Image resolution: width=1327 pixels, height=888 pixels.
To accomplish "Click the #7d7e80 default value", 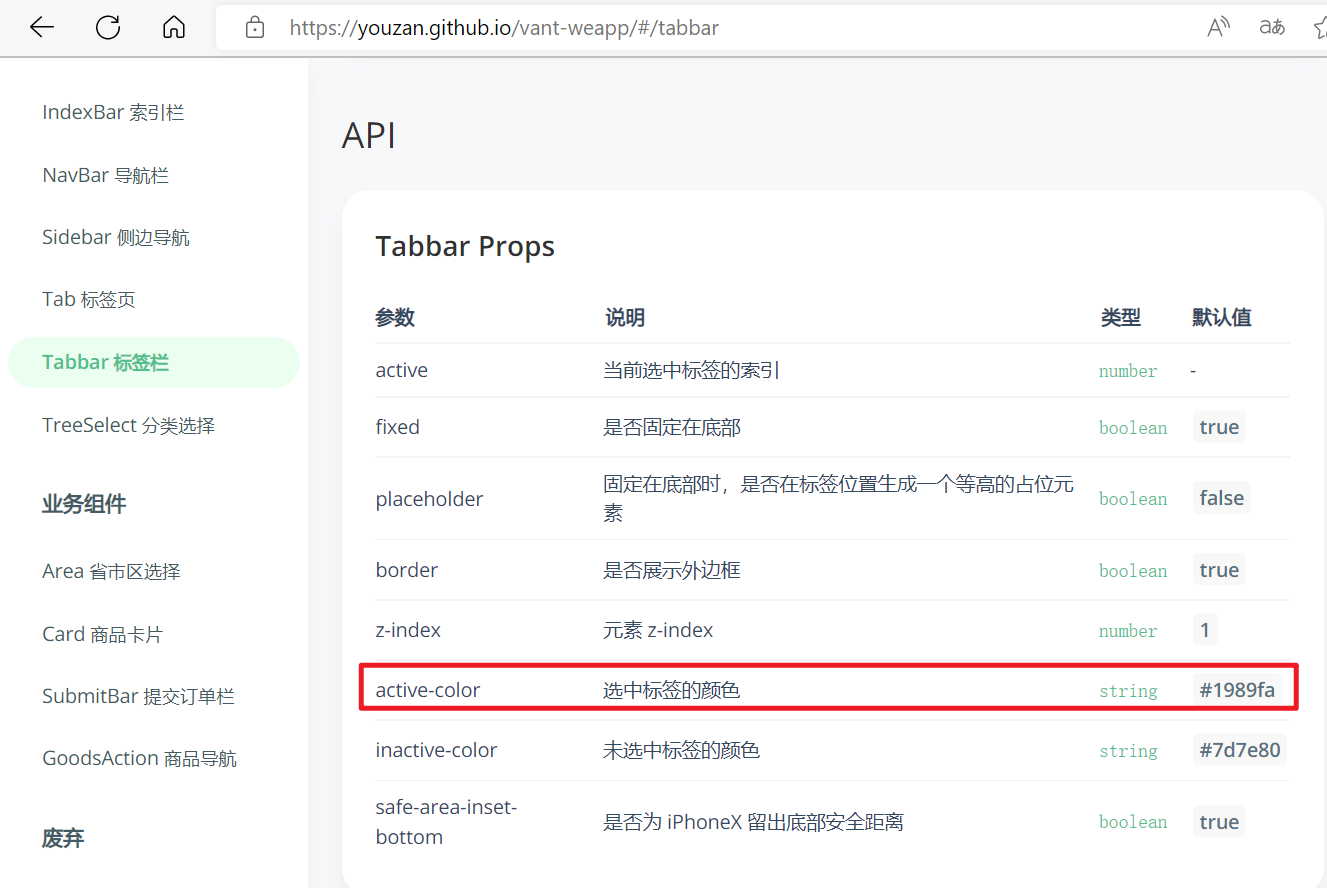I will tap(1239, 750).
